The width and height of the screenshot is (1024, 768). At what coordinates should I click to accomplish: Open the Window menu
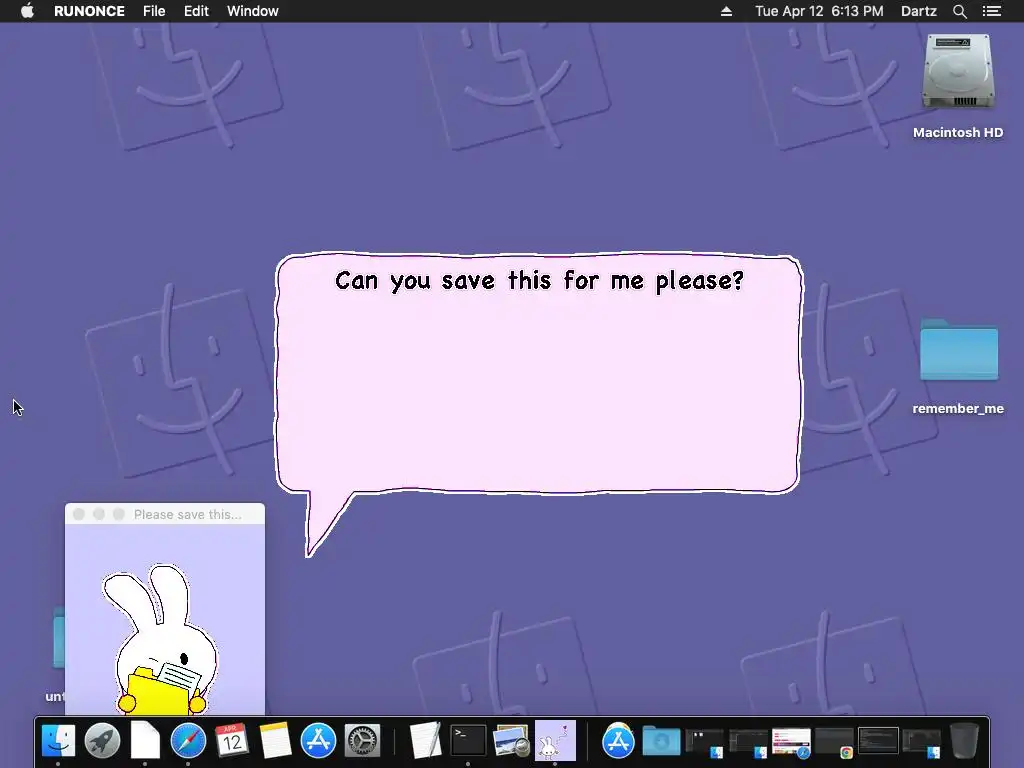pyautogui.click(x=253, y=11)
